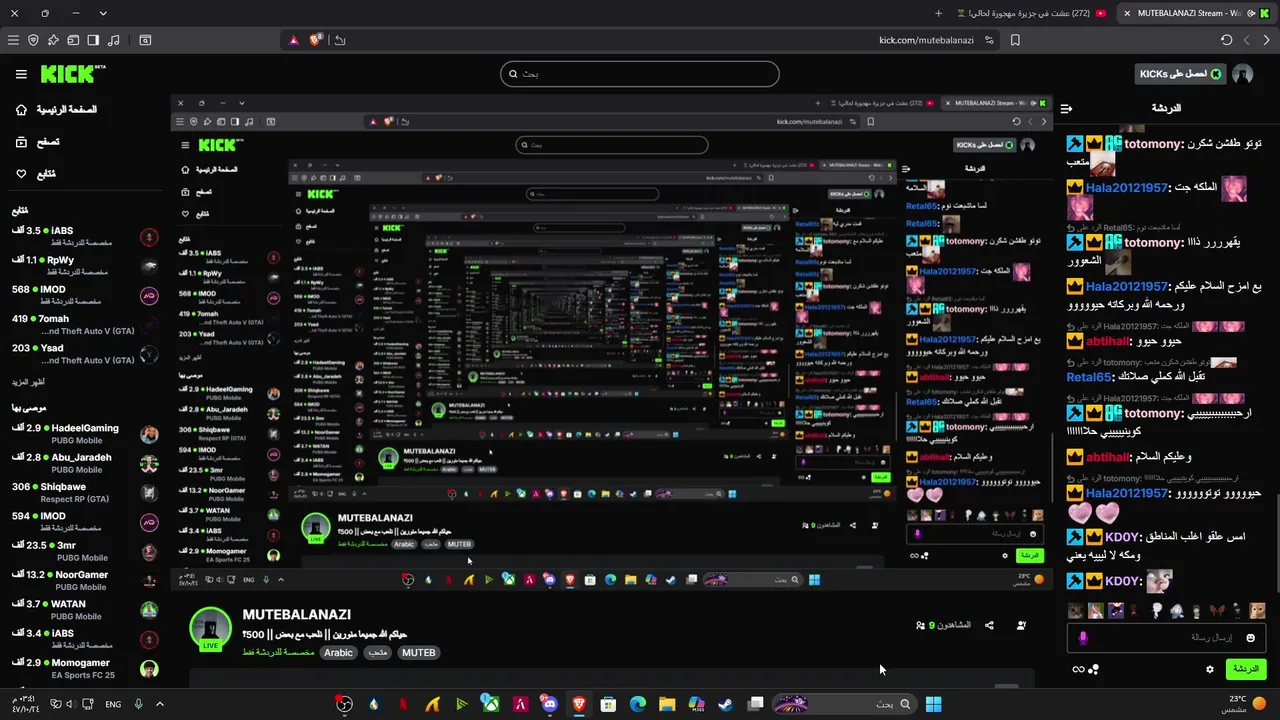Image resolution: width=1280 pixels, height=720 pixels.
Task: Focus the chat message input إرسال رسالة
Action: coord(1166,637)
